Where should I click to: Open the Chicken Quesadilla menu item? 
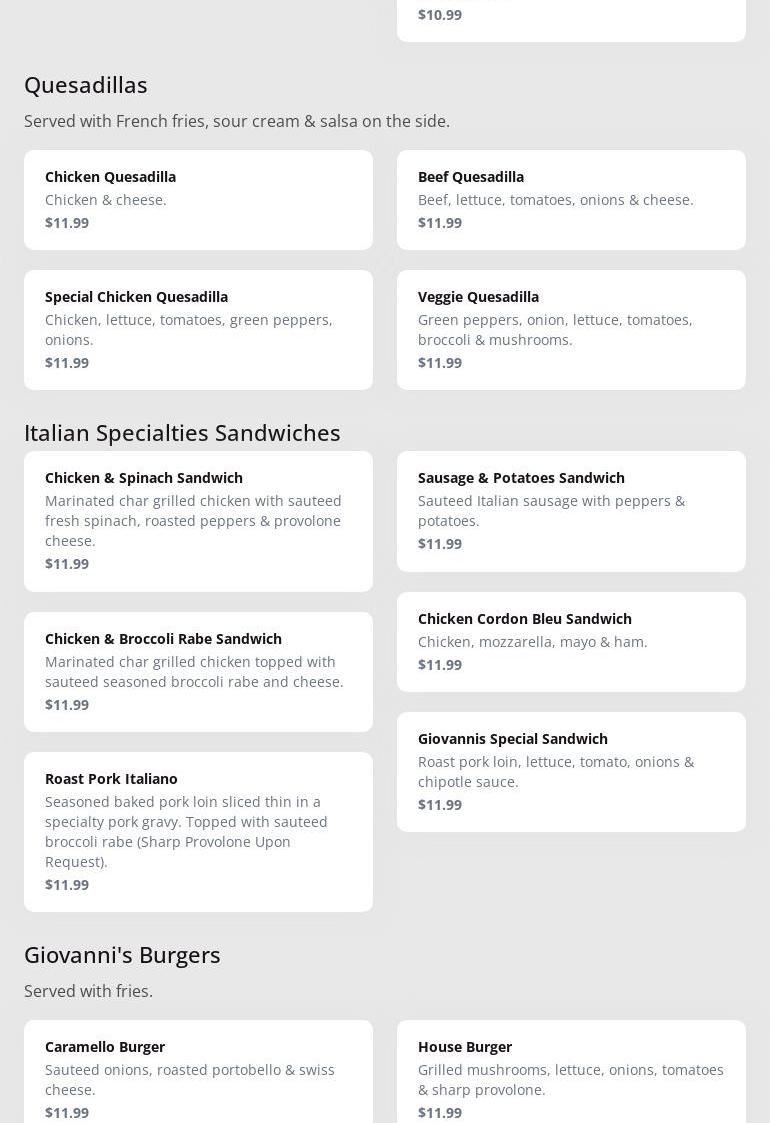click(198, 199)
